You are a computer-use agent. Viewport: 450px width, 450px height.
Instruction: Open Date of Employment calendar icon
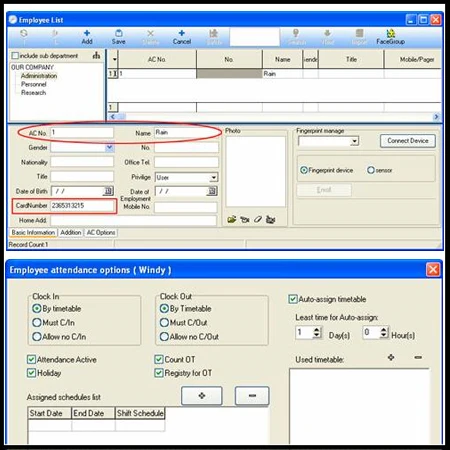click(x=212, y=191)
